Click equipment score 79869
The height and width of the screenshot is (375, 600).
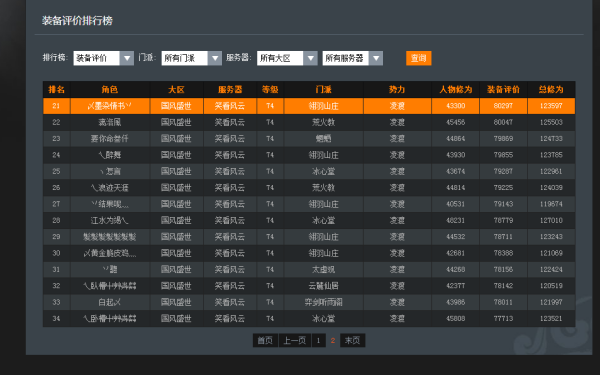pos(503,139)
